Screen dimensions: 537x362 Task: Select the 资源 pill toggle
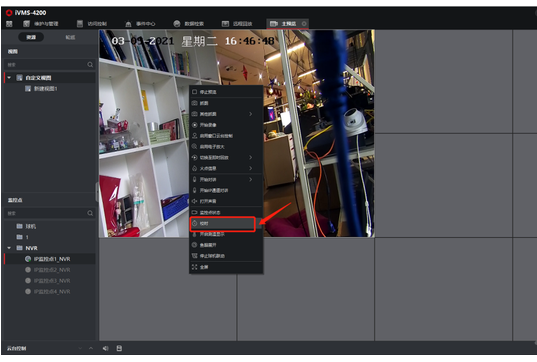[x=31, y=37]
